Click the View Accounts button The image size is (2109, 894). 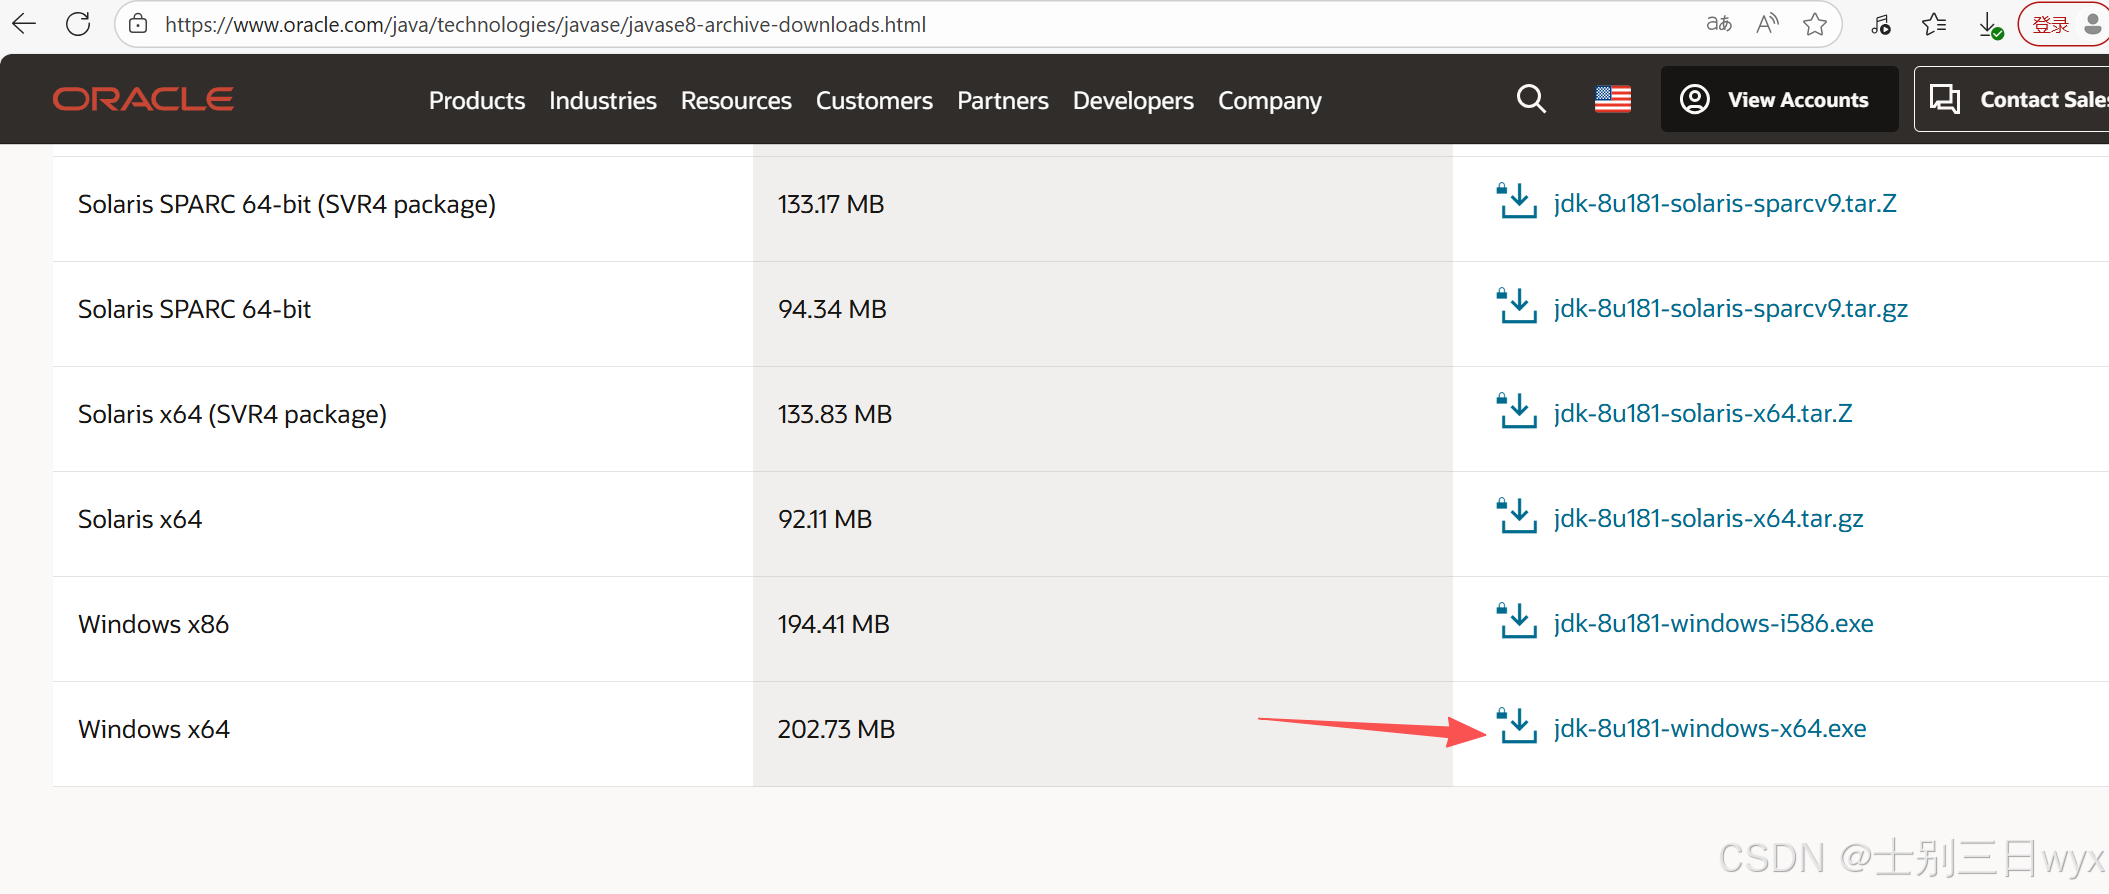tap(1779, 99)
